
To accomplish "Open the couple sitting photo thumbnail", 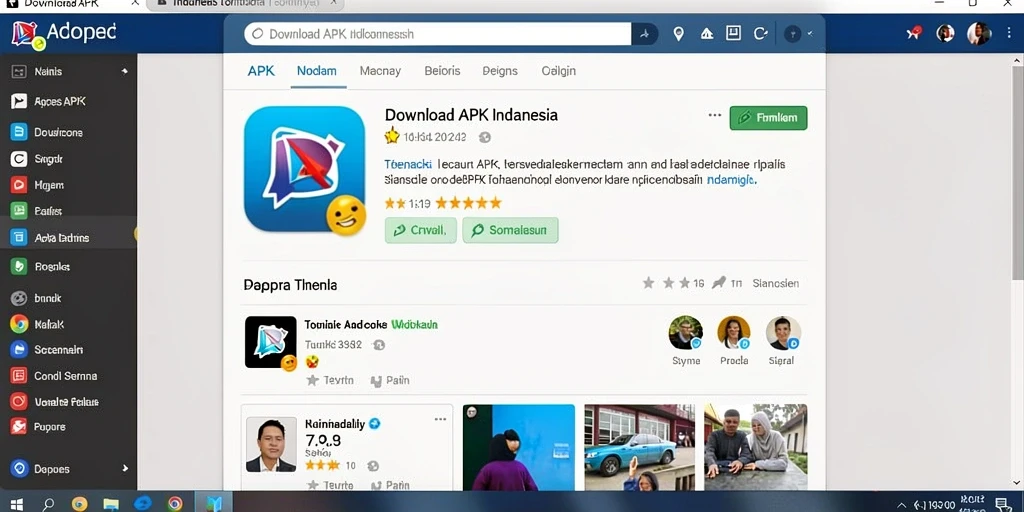I will point(756,447).
